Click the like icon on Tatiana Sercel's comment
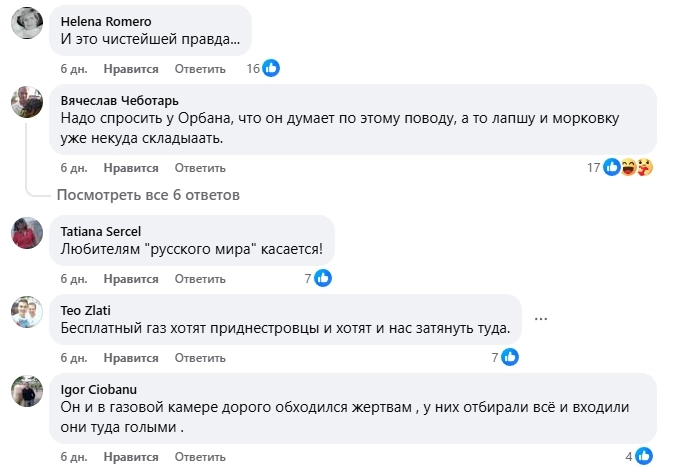Screen dimensions: 676x468 click(323, 279)
